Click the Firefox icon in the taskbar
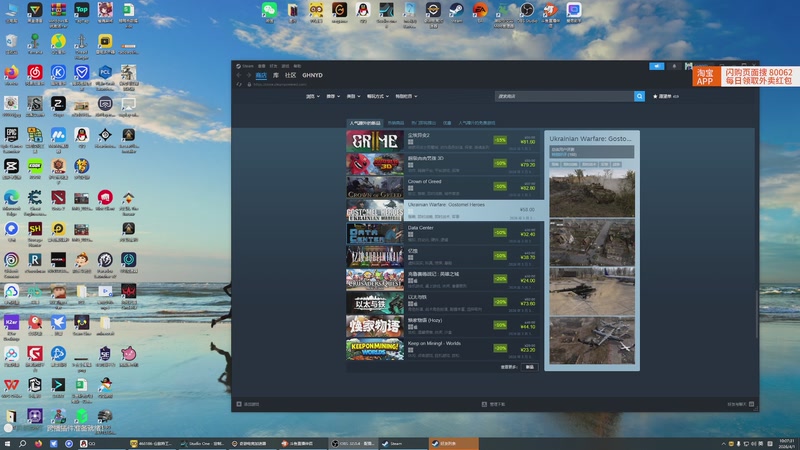 pyautogui.click(x=38, y=443)
